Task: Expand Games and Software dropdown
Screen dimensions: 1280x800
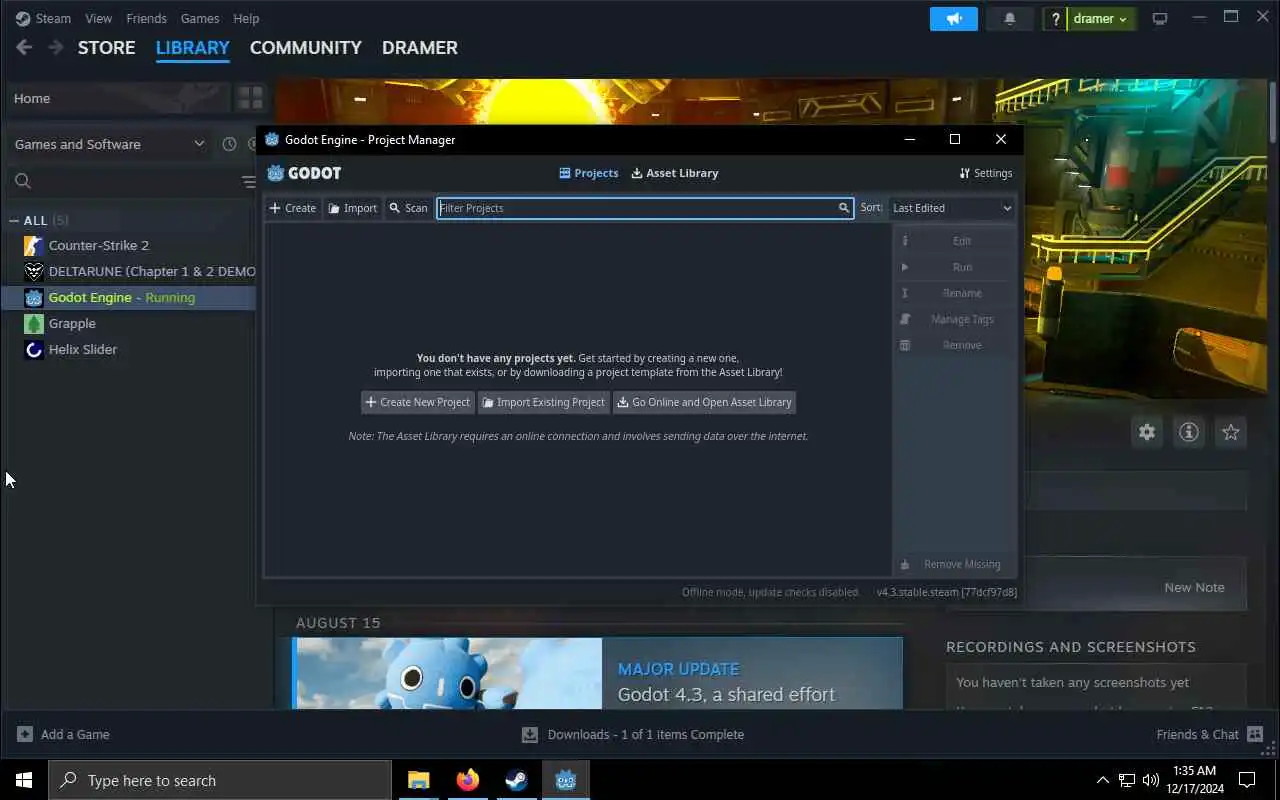Action: pos(109,144)
